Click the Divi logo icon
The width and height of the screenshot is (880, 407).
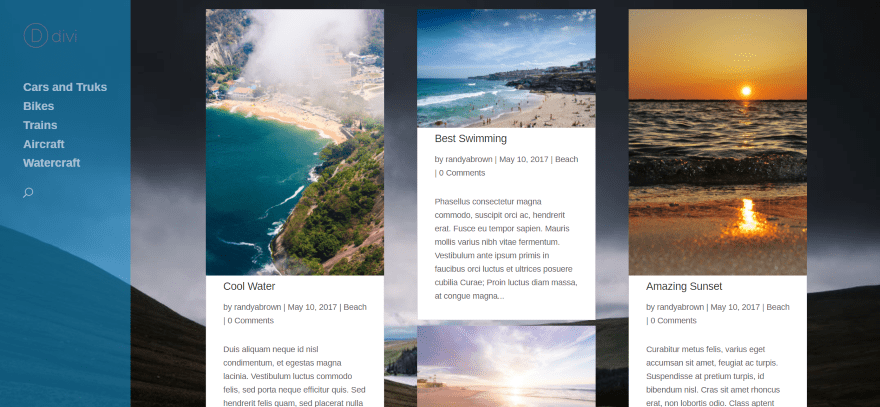[50, 36]
